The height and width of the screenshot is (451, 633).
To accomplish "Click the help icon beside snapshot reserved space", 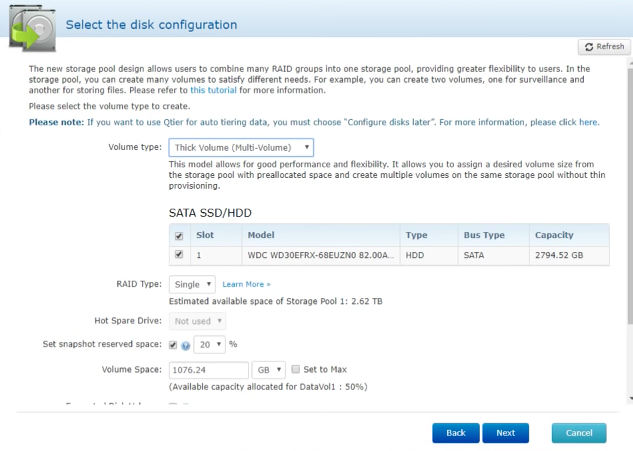I will (185, 344).
